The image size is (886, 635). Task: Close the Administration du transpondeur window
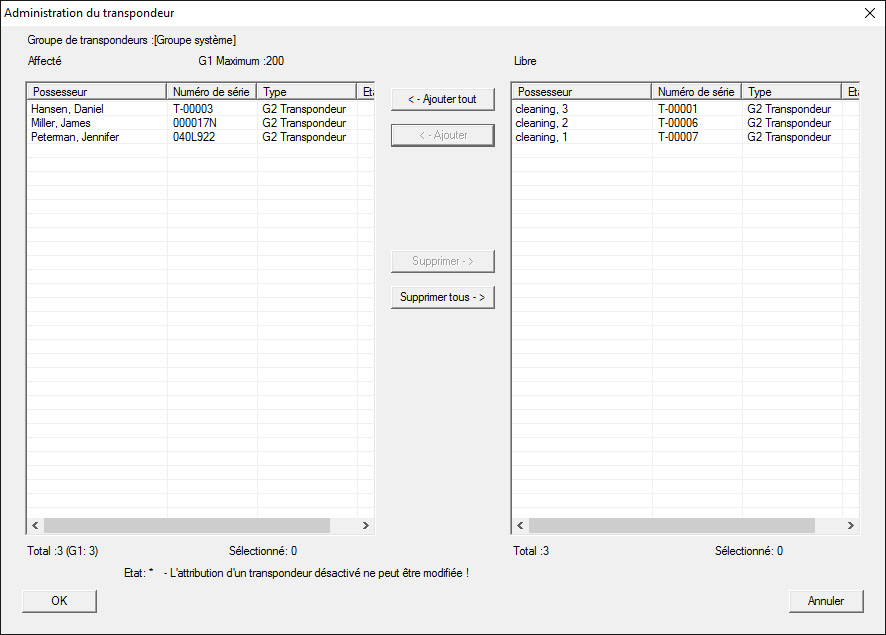coord(868,13)
